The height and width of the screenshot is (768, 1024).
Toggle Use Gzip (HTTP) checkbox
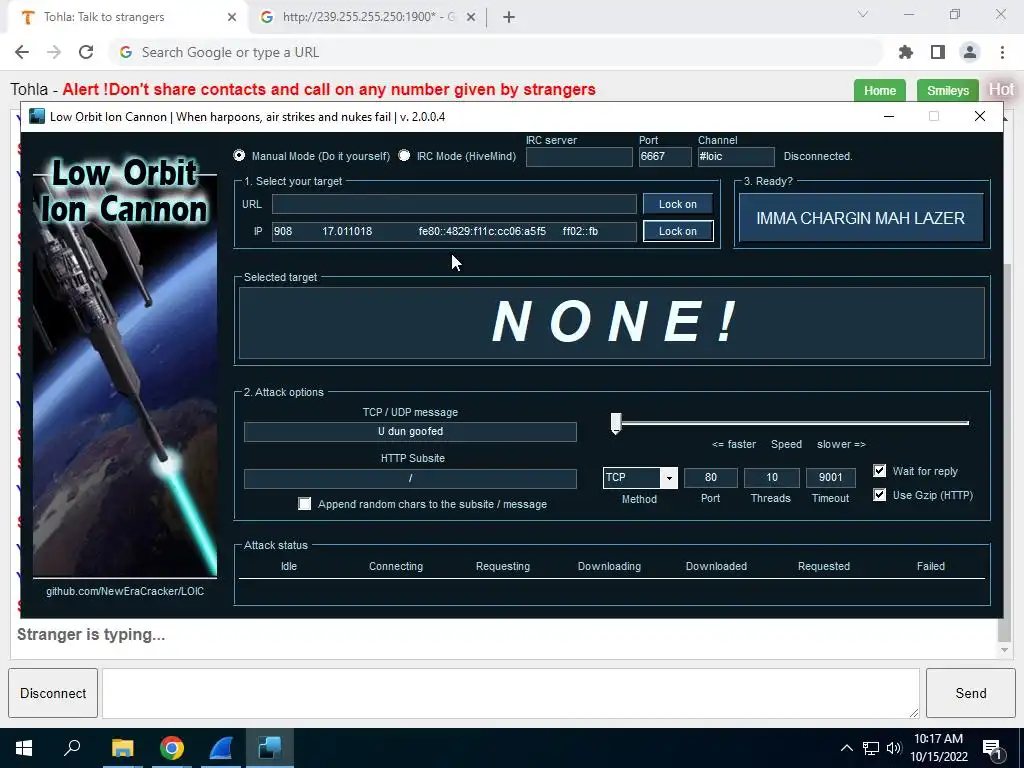point(880,495)
